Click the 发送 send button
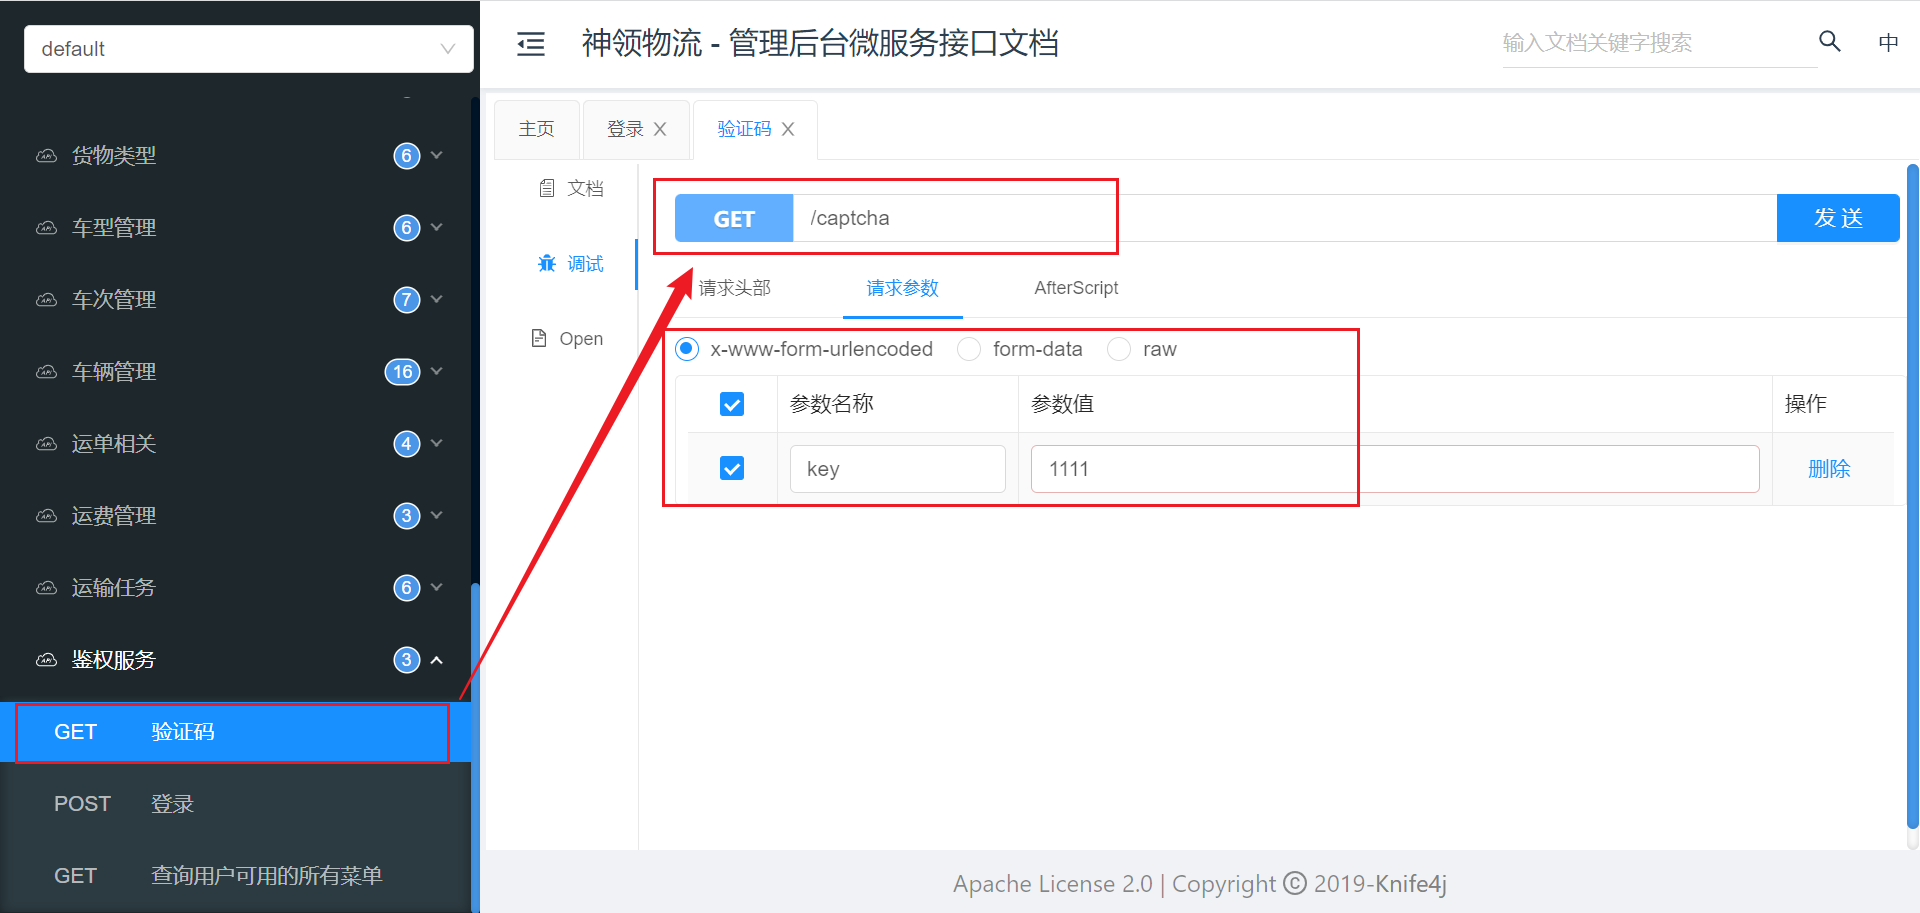Screen dimensions: 1920x913 point(1837,218)
